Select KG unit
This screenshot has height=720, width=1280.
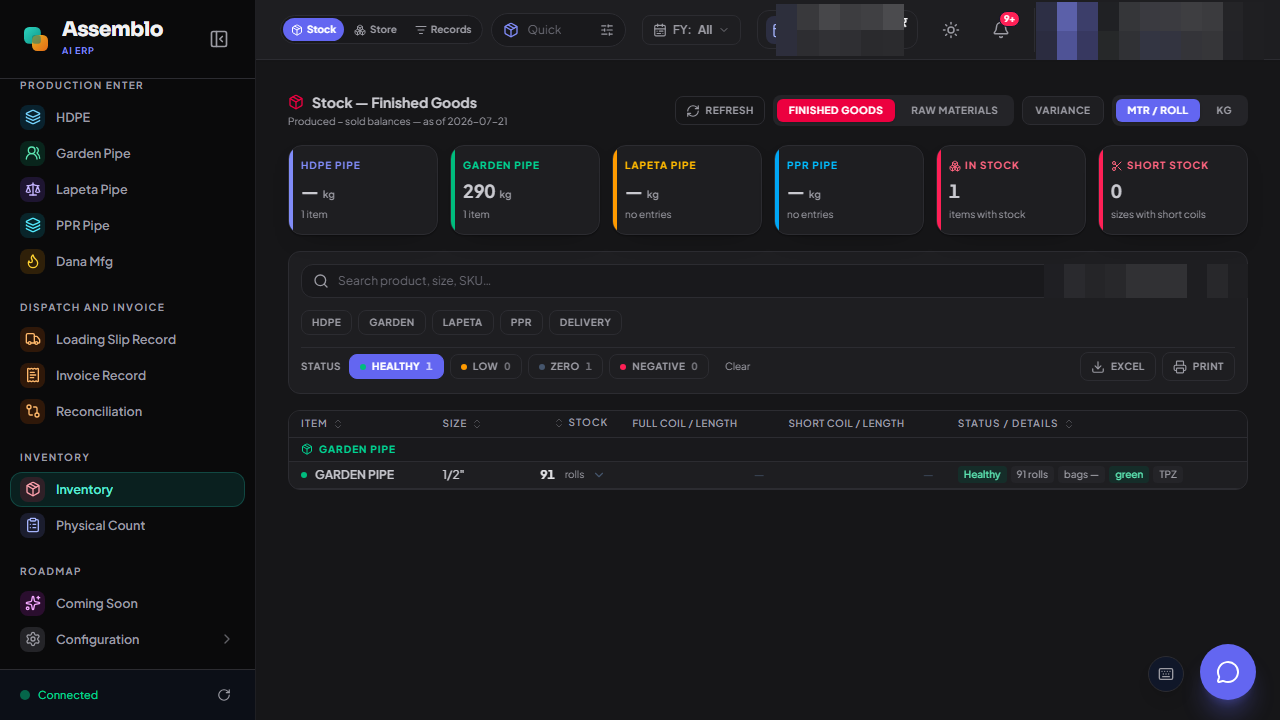(1223, 110)
